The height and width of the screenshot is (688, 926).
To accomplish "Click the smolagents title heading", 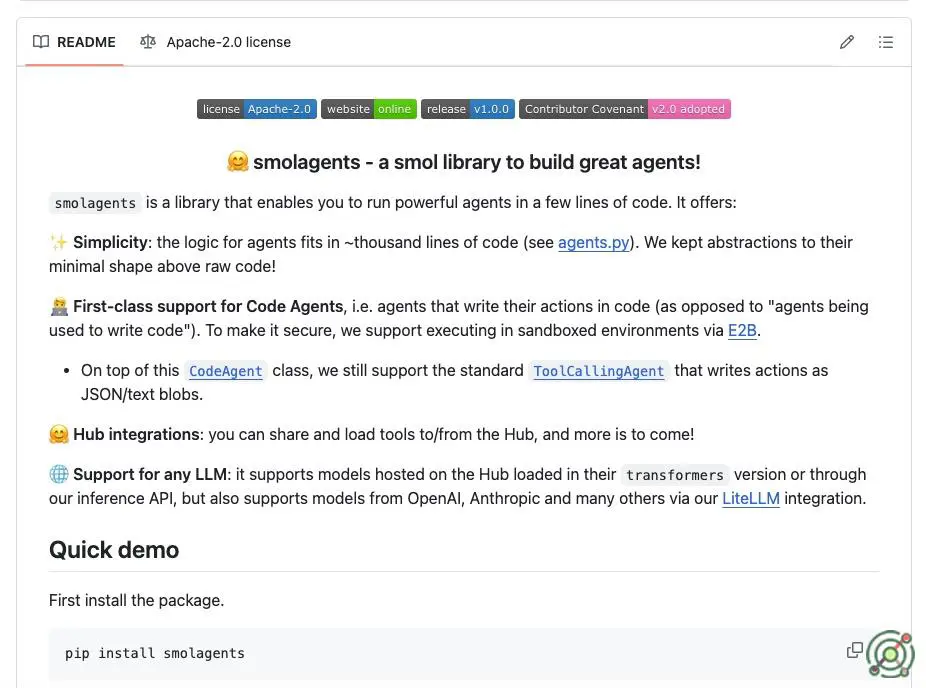I will (464, 162).
